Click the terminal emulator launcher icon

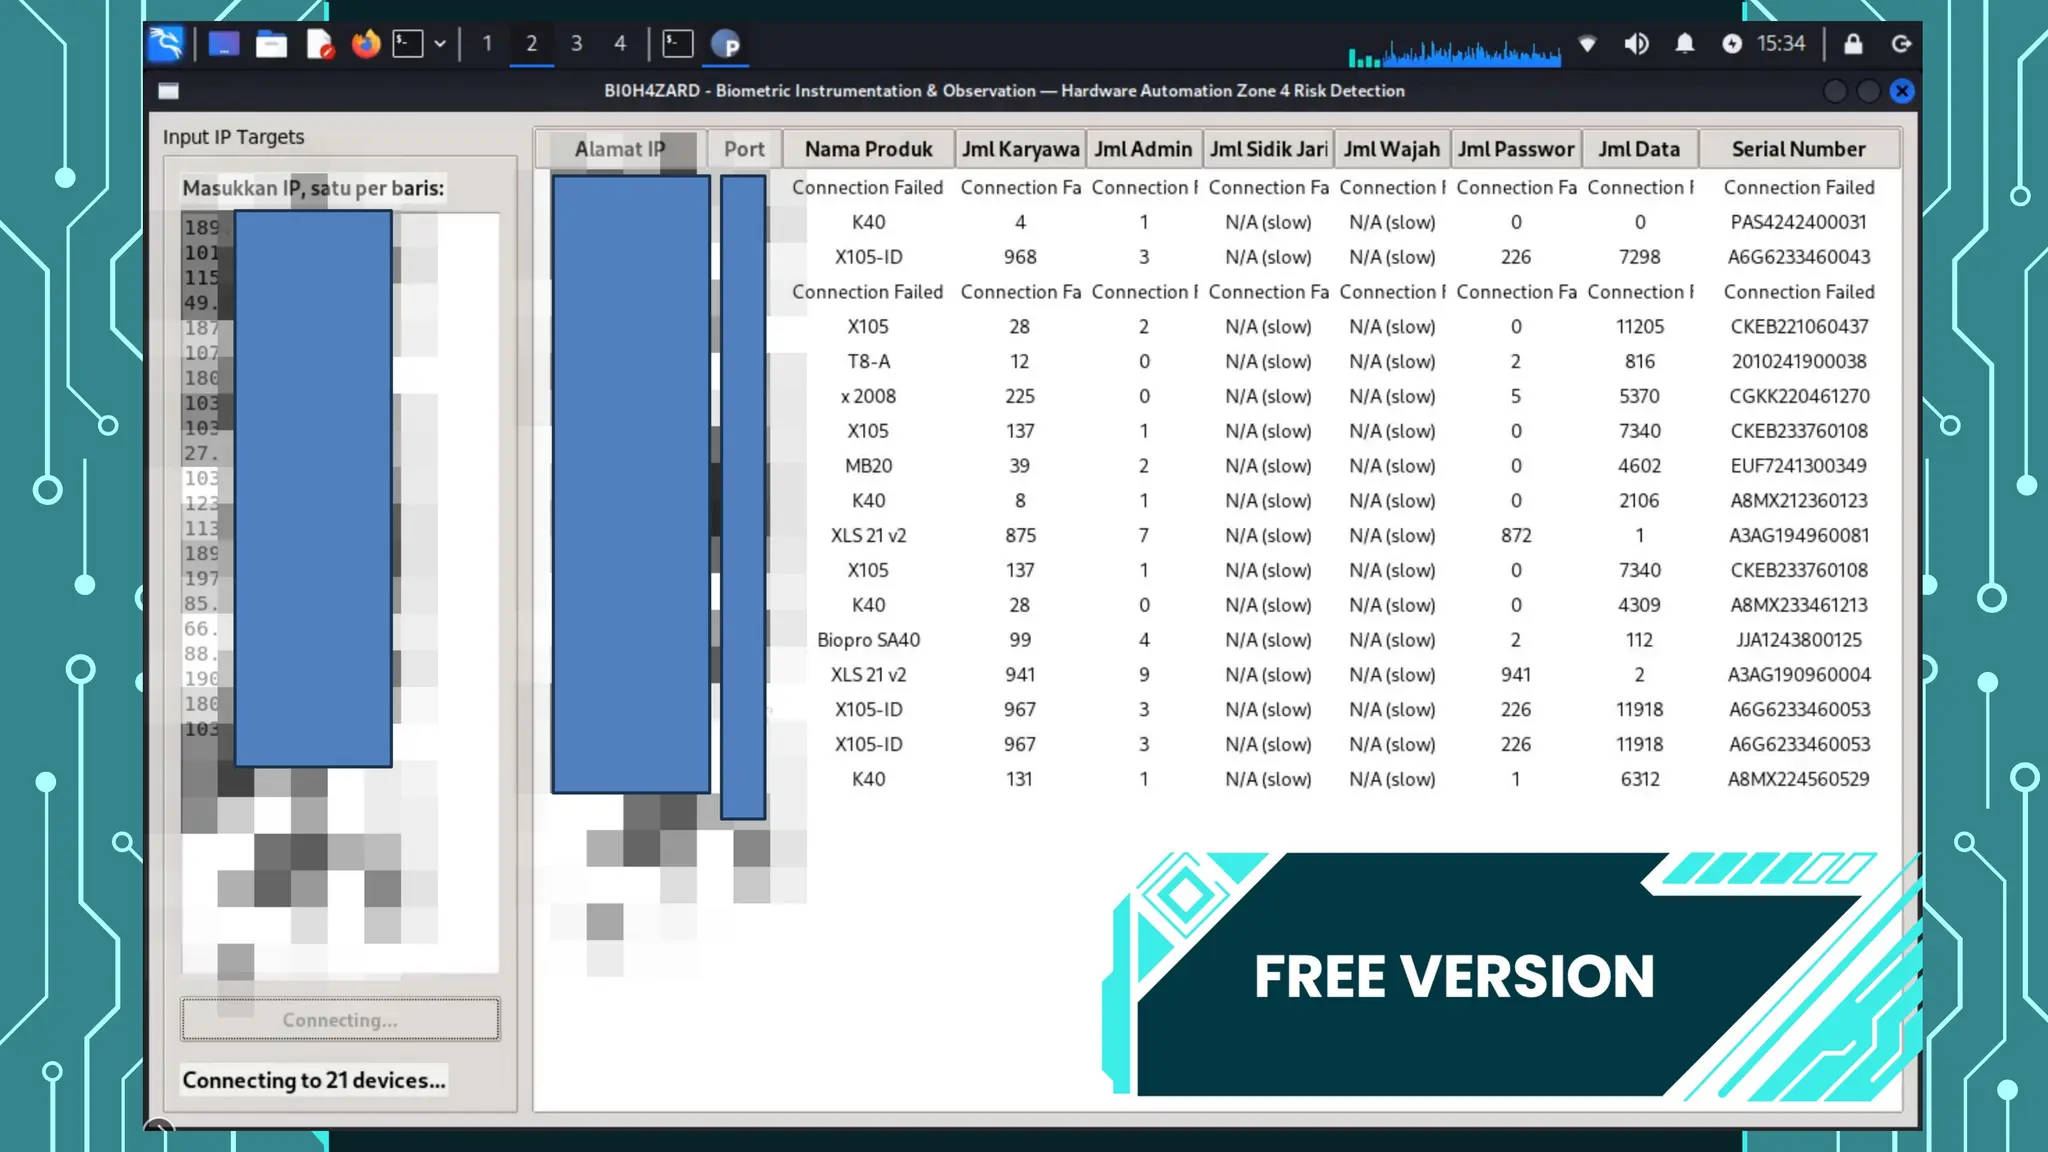[408, 44]
